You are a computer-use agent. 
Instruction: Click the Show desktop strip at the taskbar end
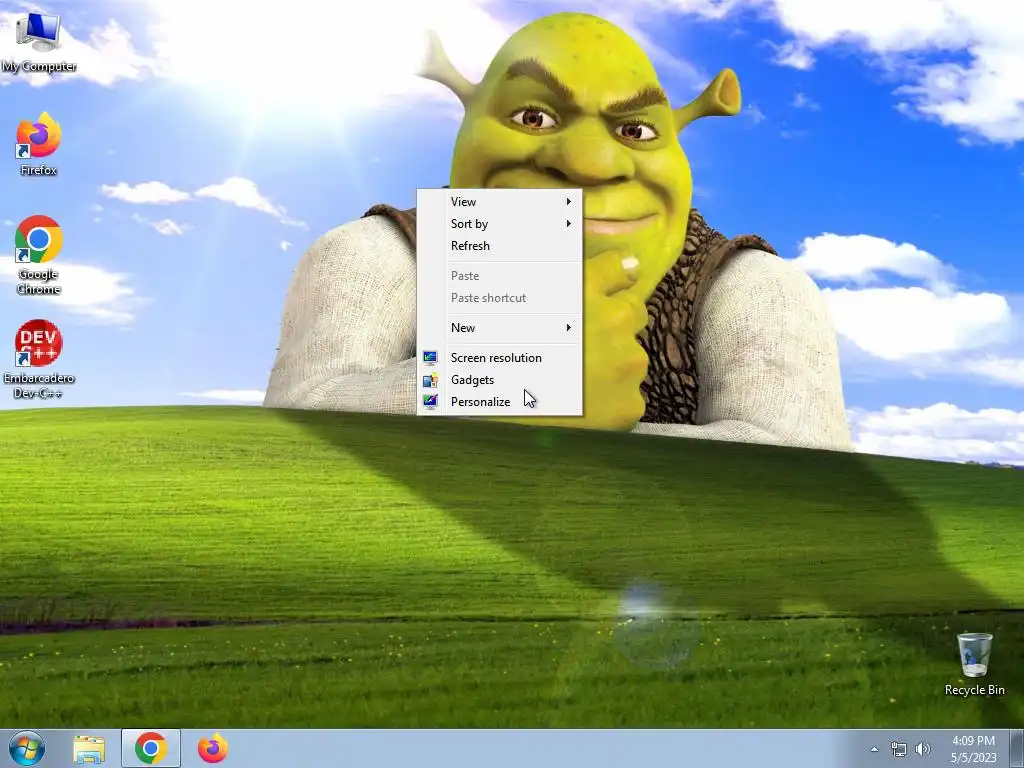(x=1017, y=749)
